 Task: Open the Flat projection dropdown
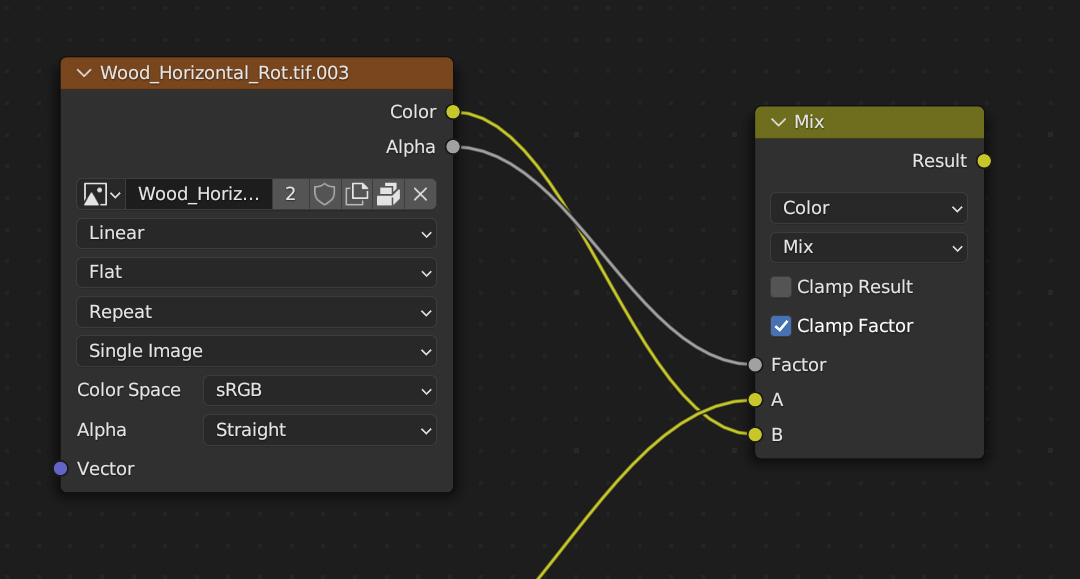[x=256, y=272]
